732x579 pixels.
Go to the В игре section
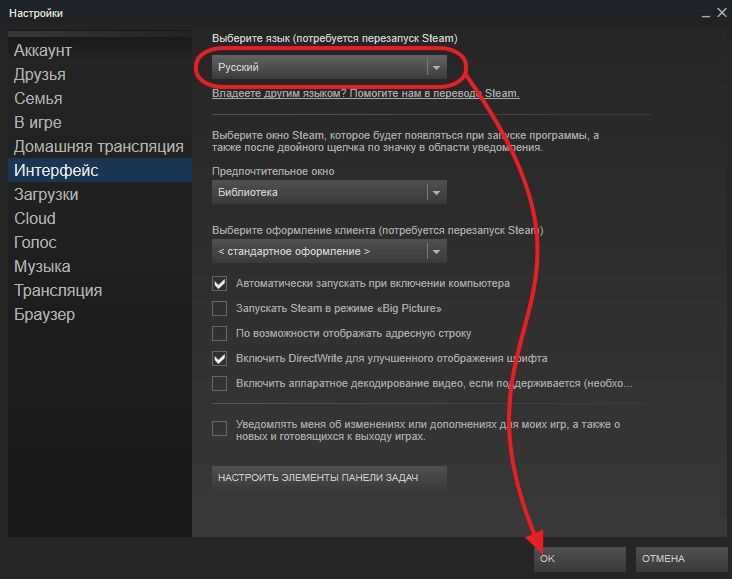(x=99, y=122)
